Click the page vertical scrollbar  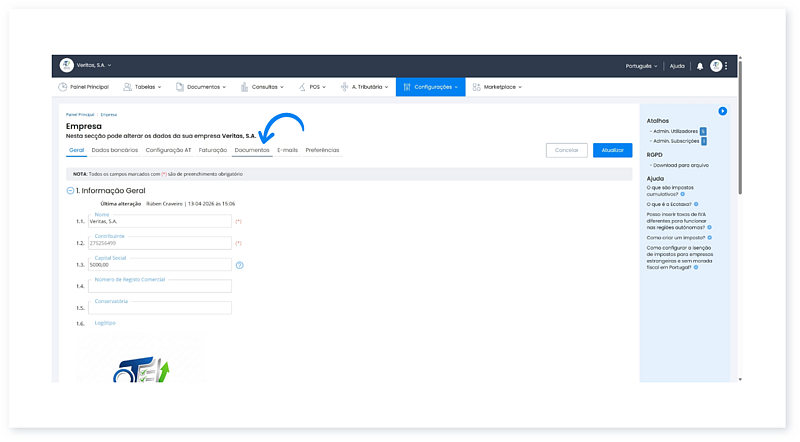click(740, 128)
